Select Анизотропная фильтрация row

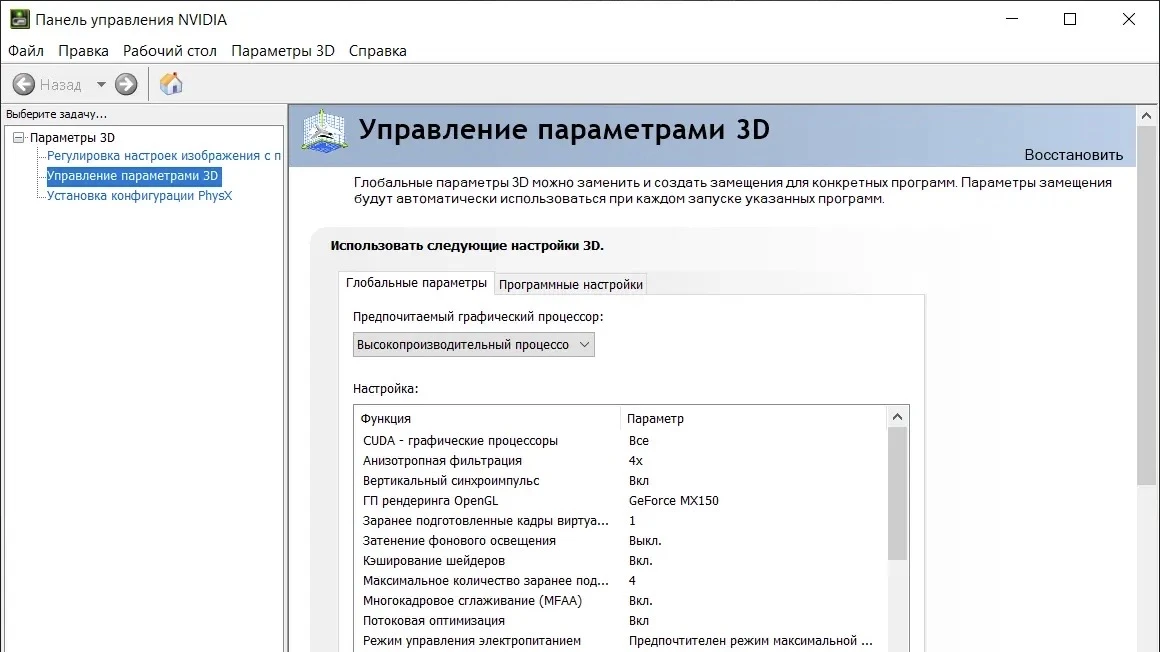pyautogui.click(x=620, y=460)
